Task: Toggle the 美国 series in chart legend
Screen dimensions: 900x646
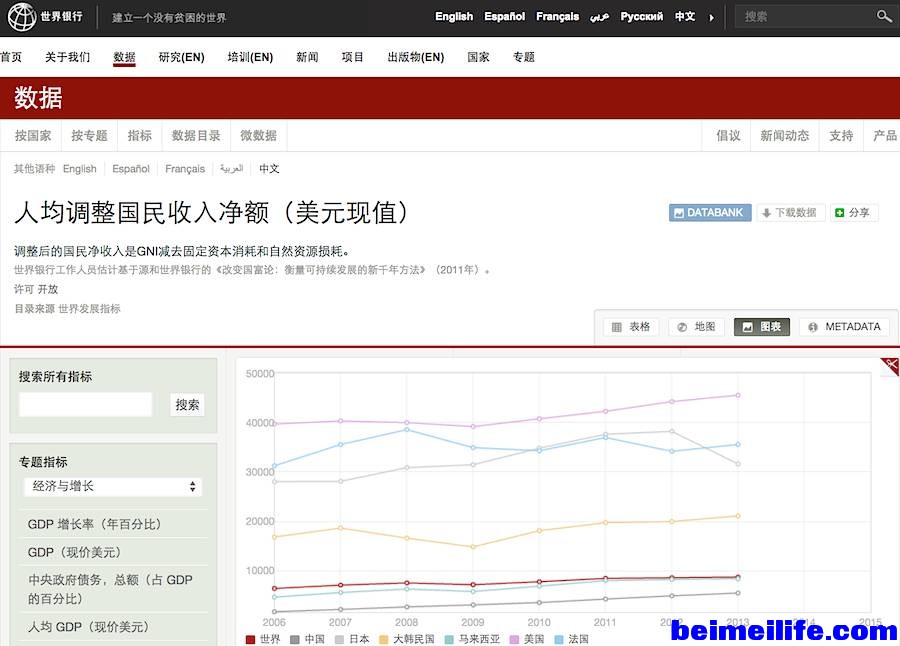Action: coord(526,639)
